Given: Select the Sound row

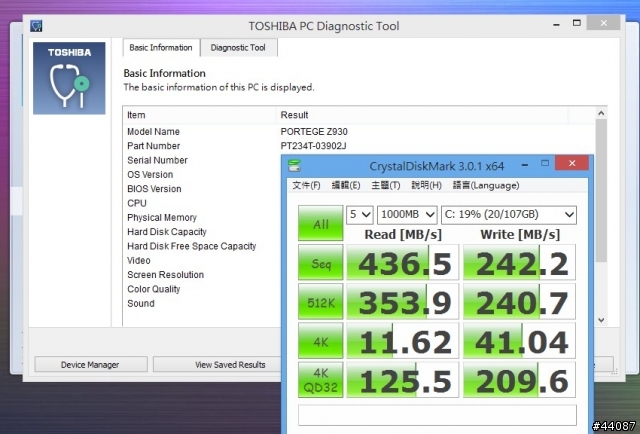Looking at the screenshot, I should pyautogui.click(x=202, y=303).
